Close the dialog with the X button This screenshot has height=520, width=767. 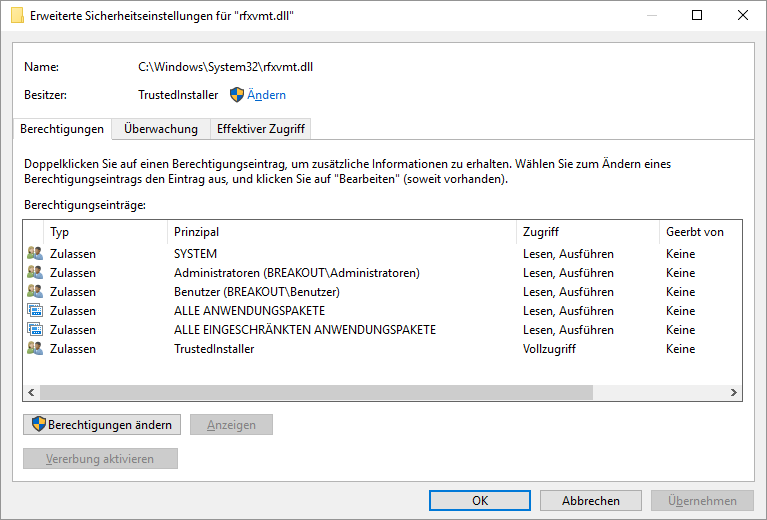pos(743,15)
